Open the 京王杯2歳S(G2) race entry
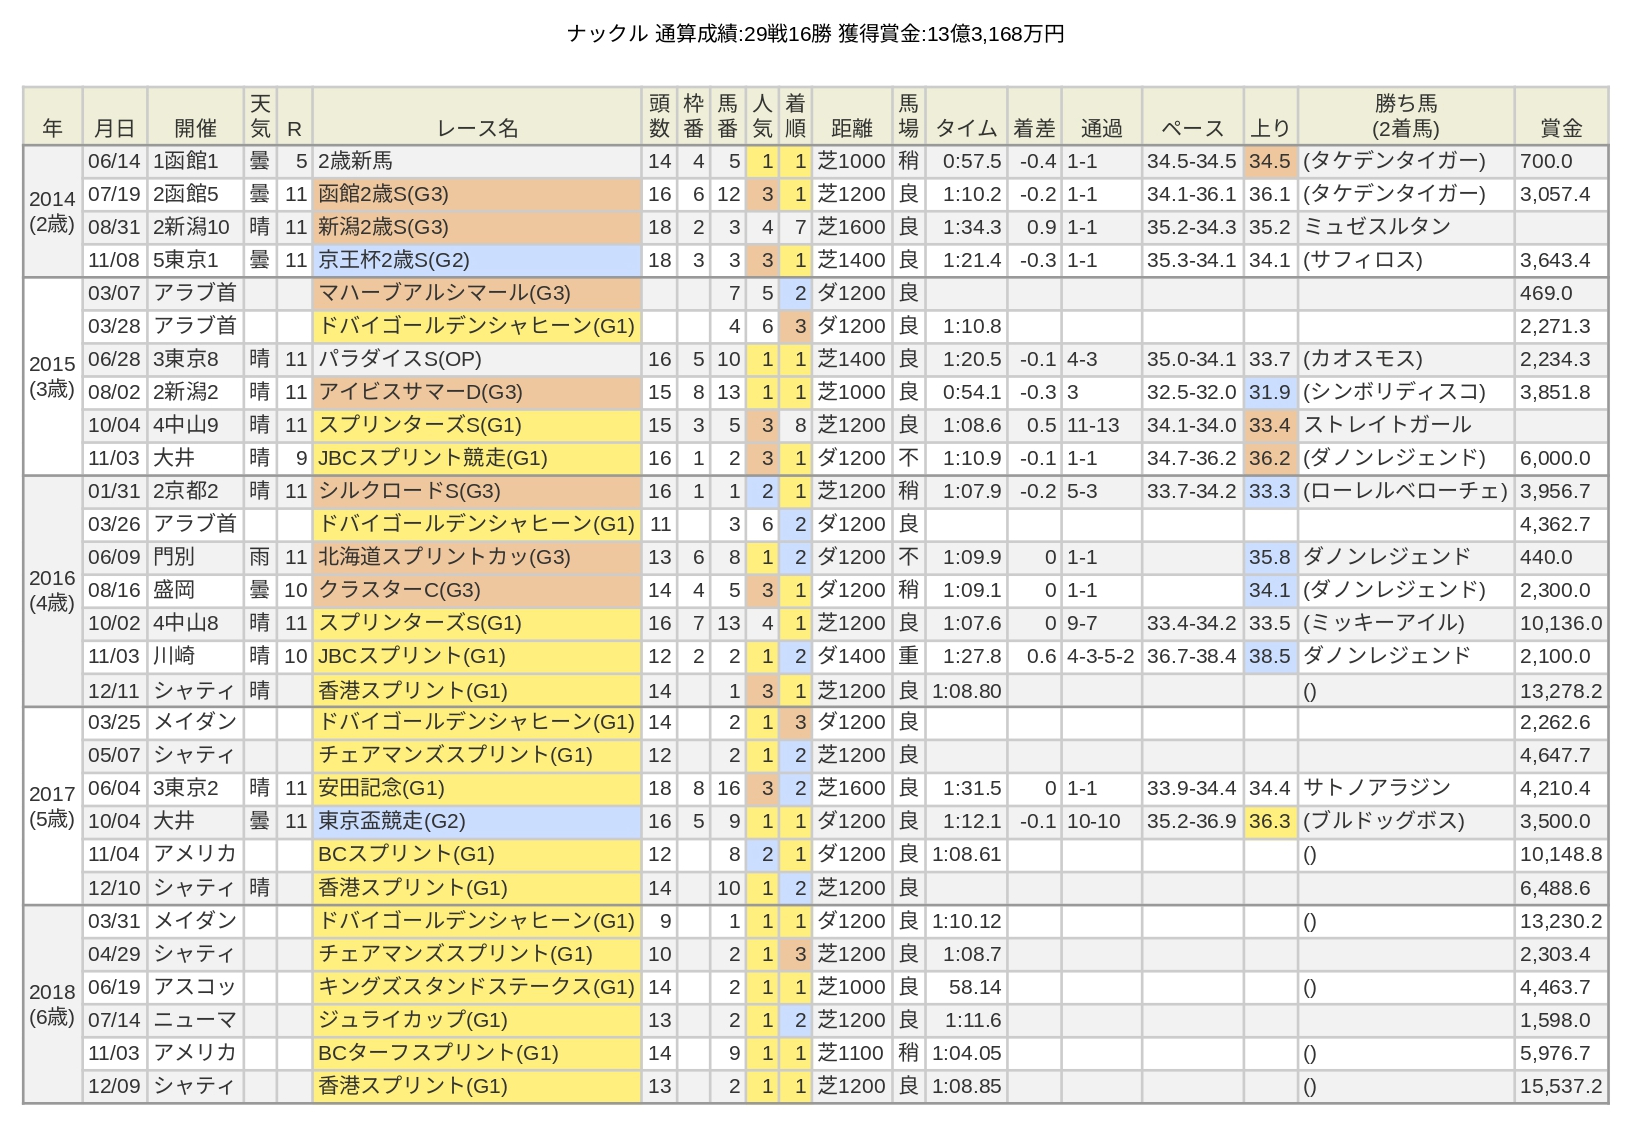 coord(477,260)
